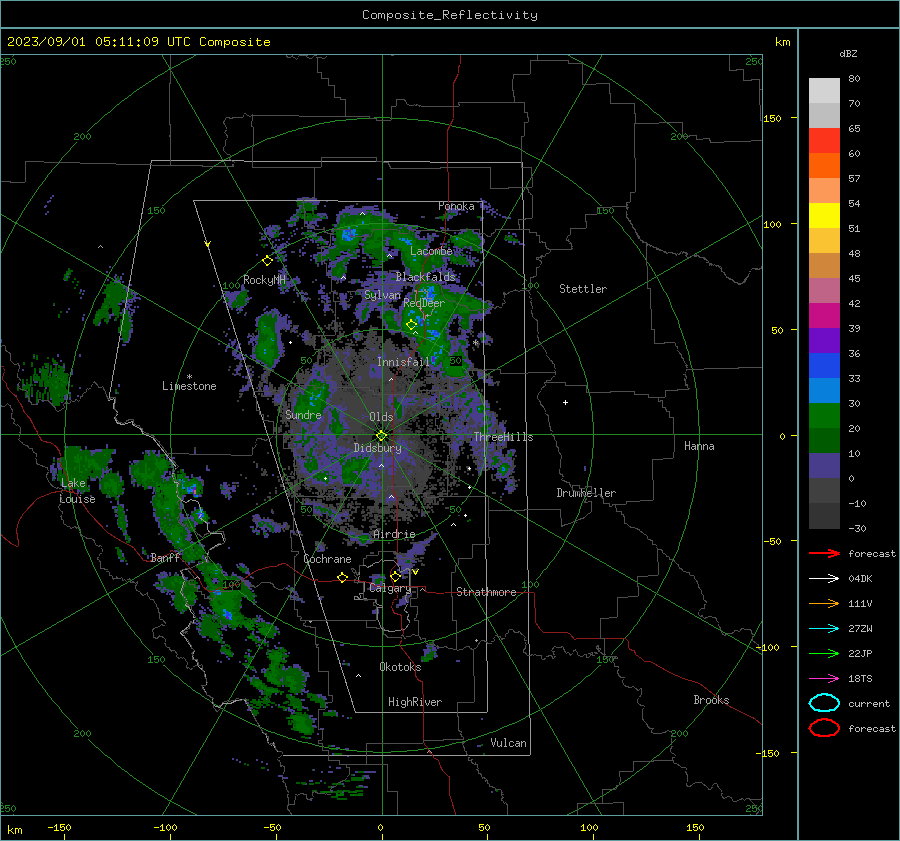The height and width of the screenshot is (841, 900).
Task: Select the bright yellow 51-54 dBZ swatch
Action: click(x=824, y=216)
